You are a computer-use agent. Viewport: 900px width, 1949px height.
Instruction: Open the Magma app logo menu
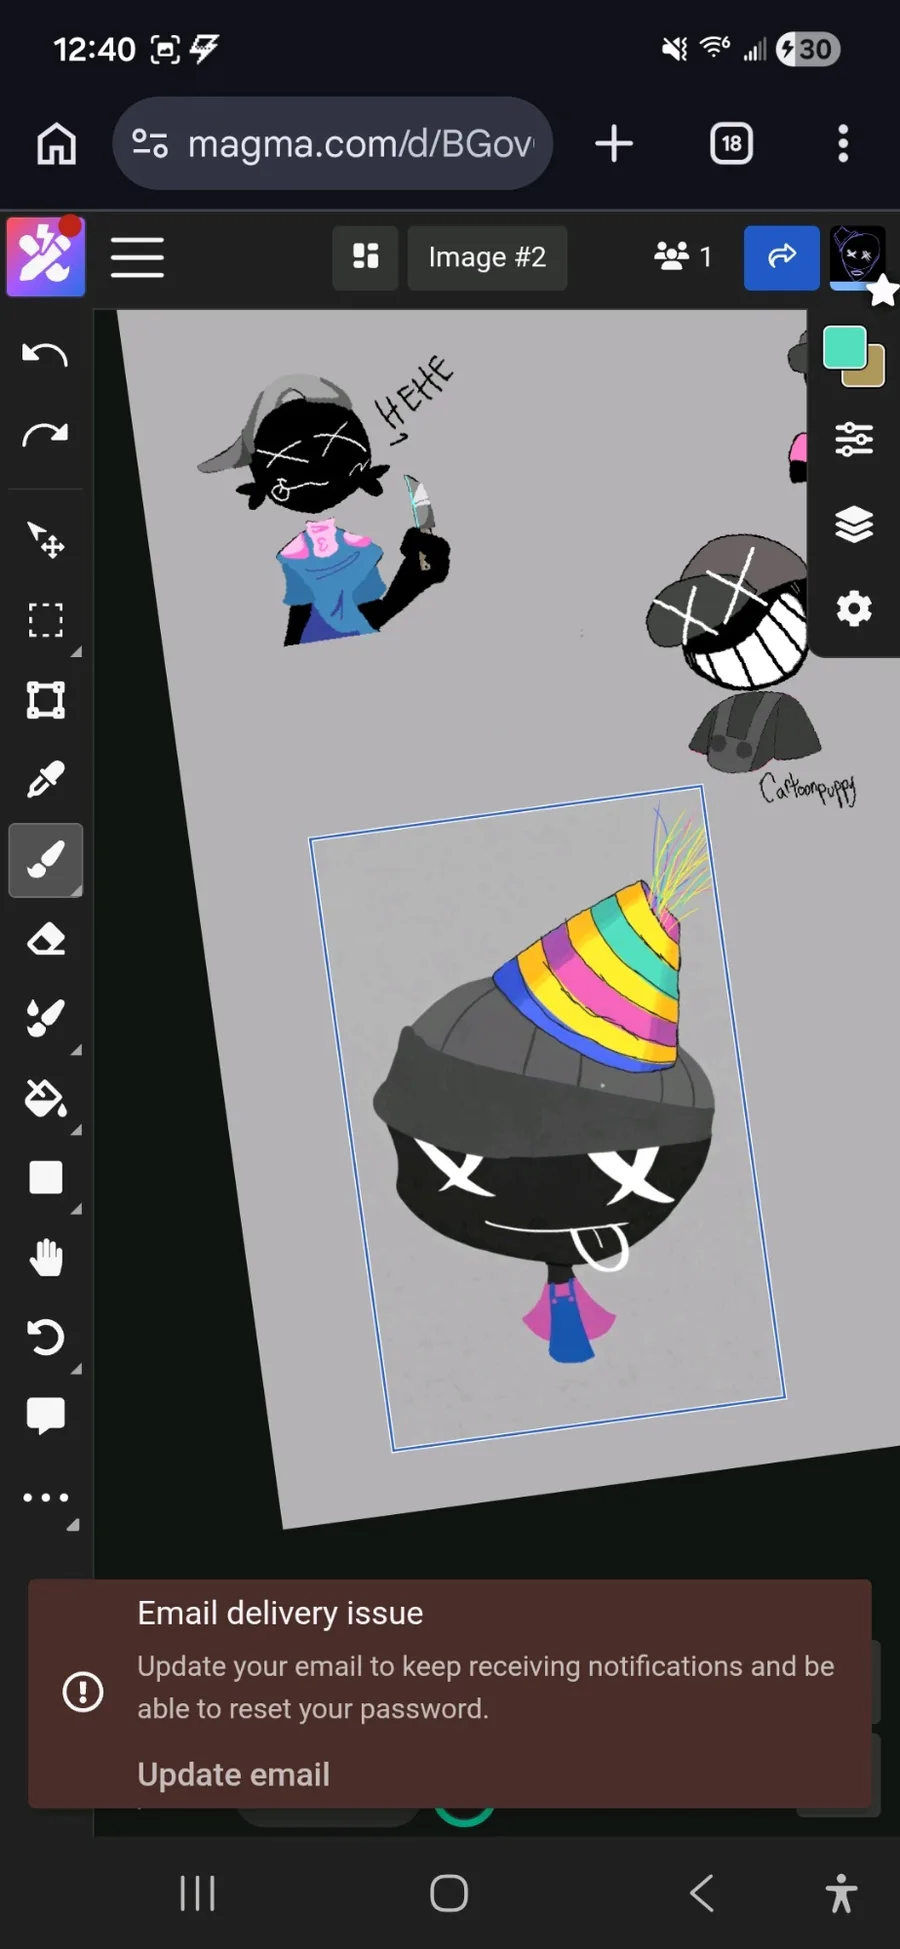tap(46, 257)
